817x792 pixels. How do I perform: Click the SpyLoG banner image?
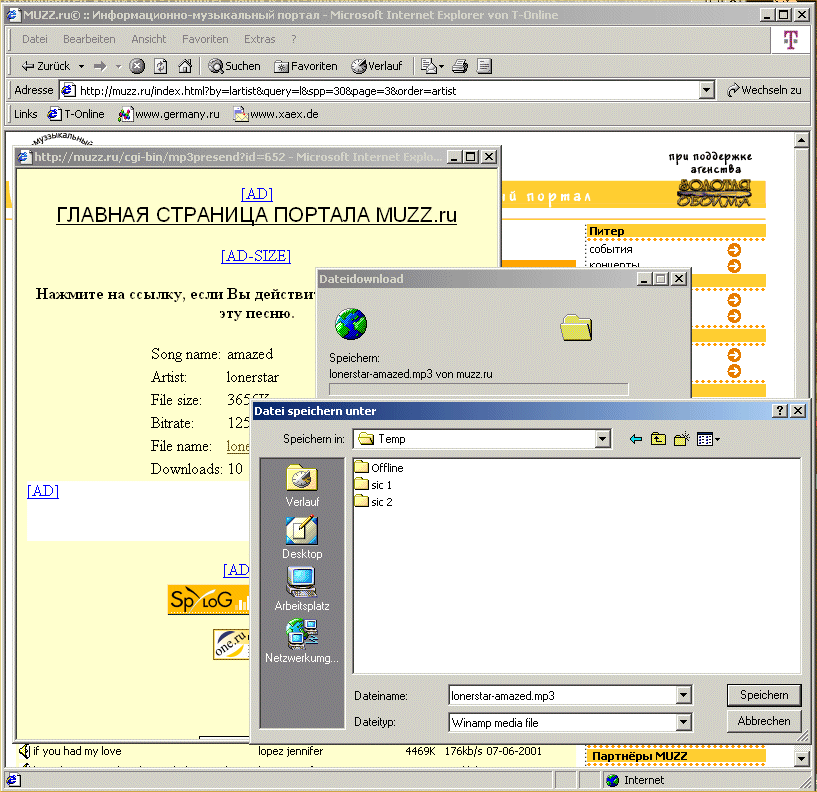[x=208, y=600]
